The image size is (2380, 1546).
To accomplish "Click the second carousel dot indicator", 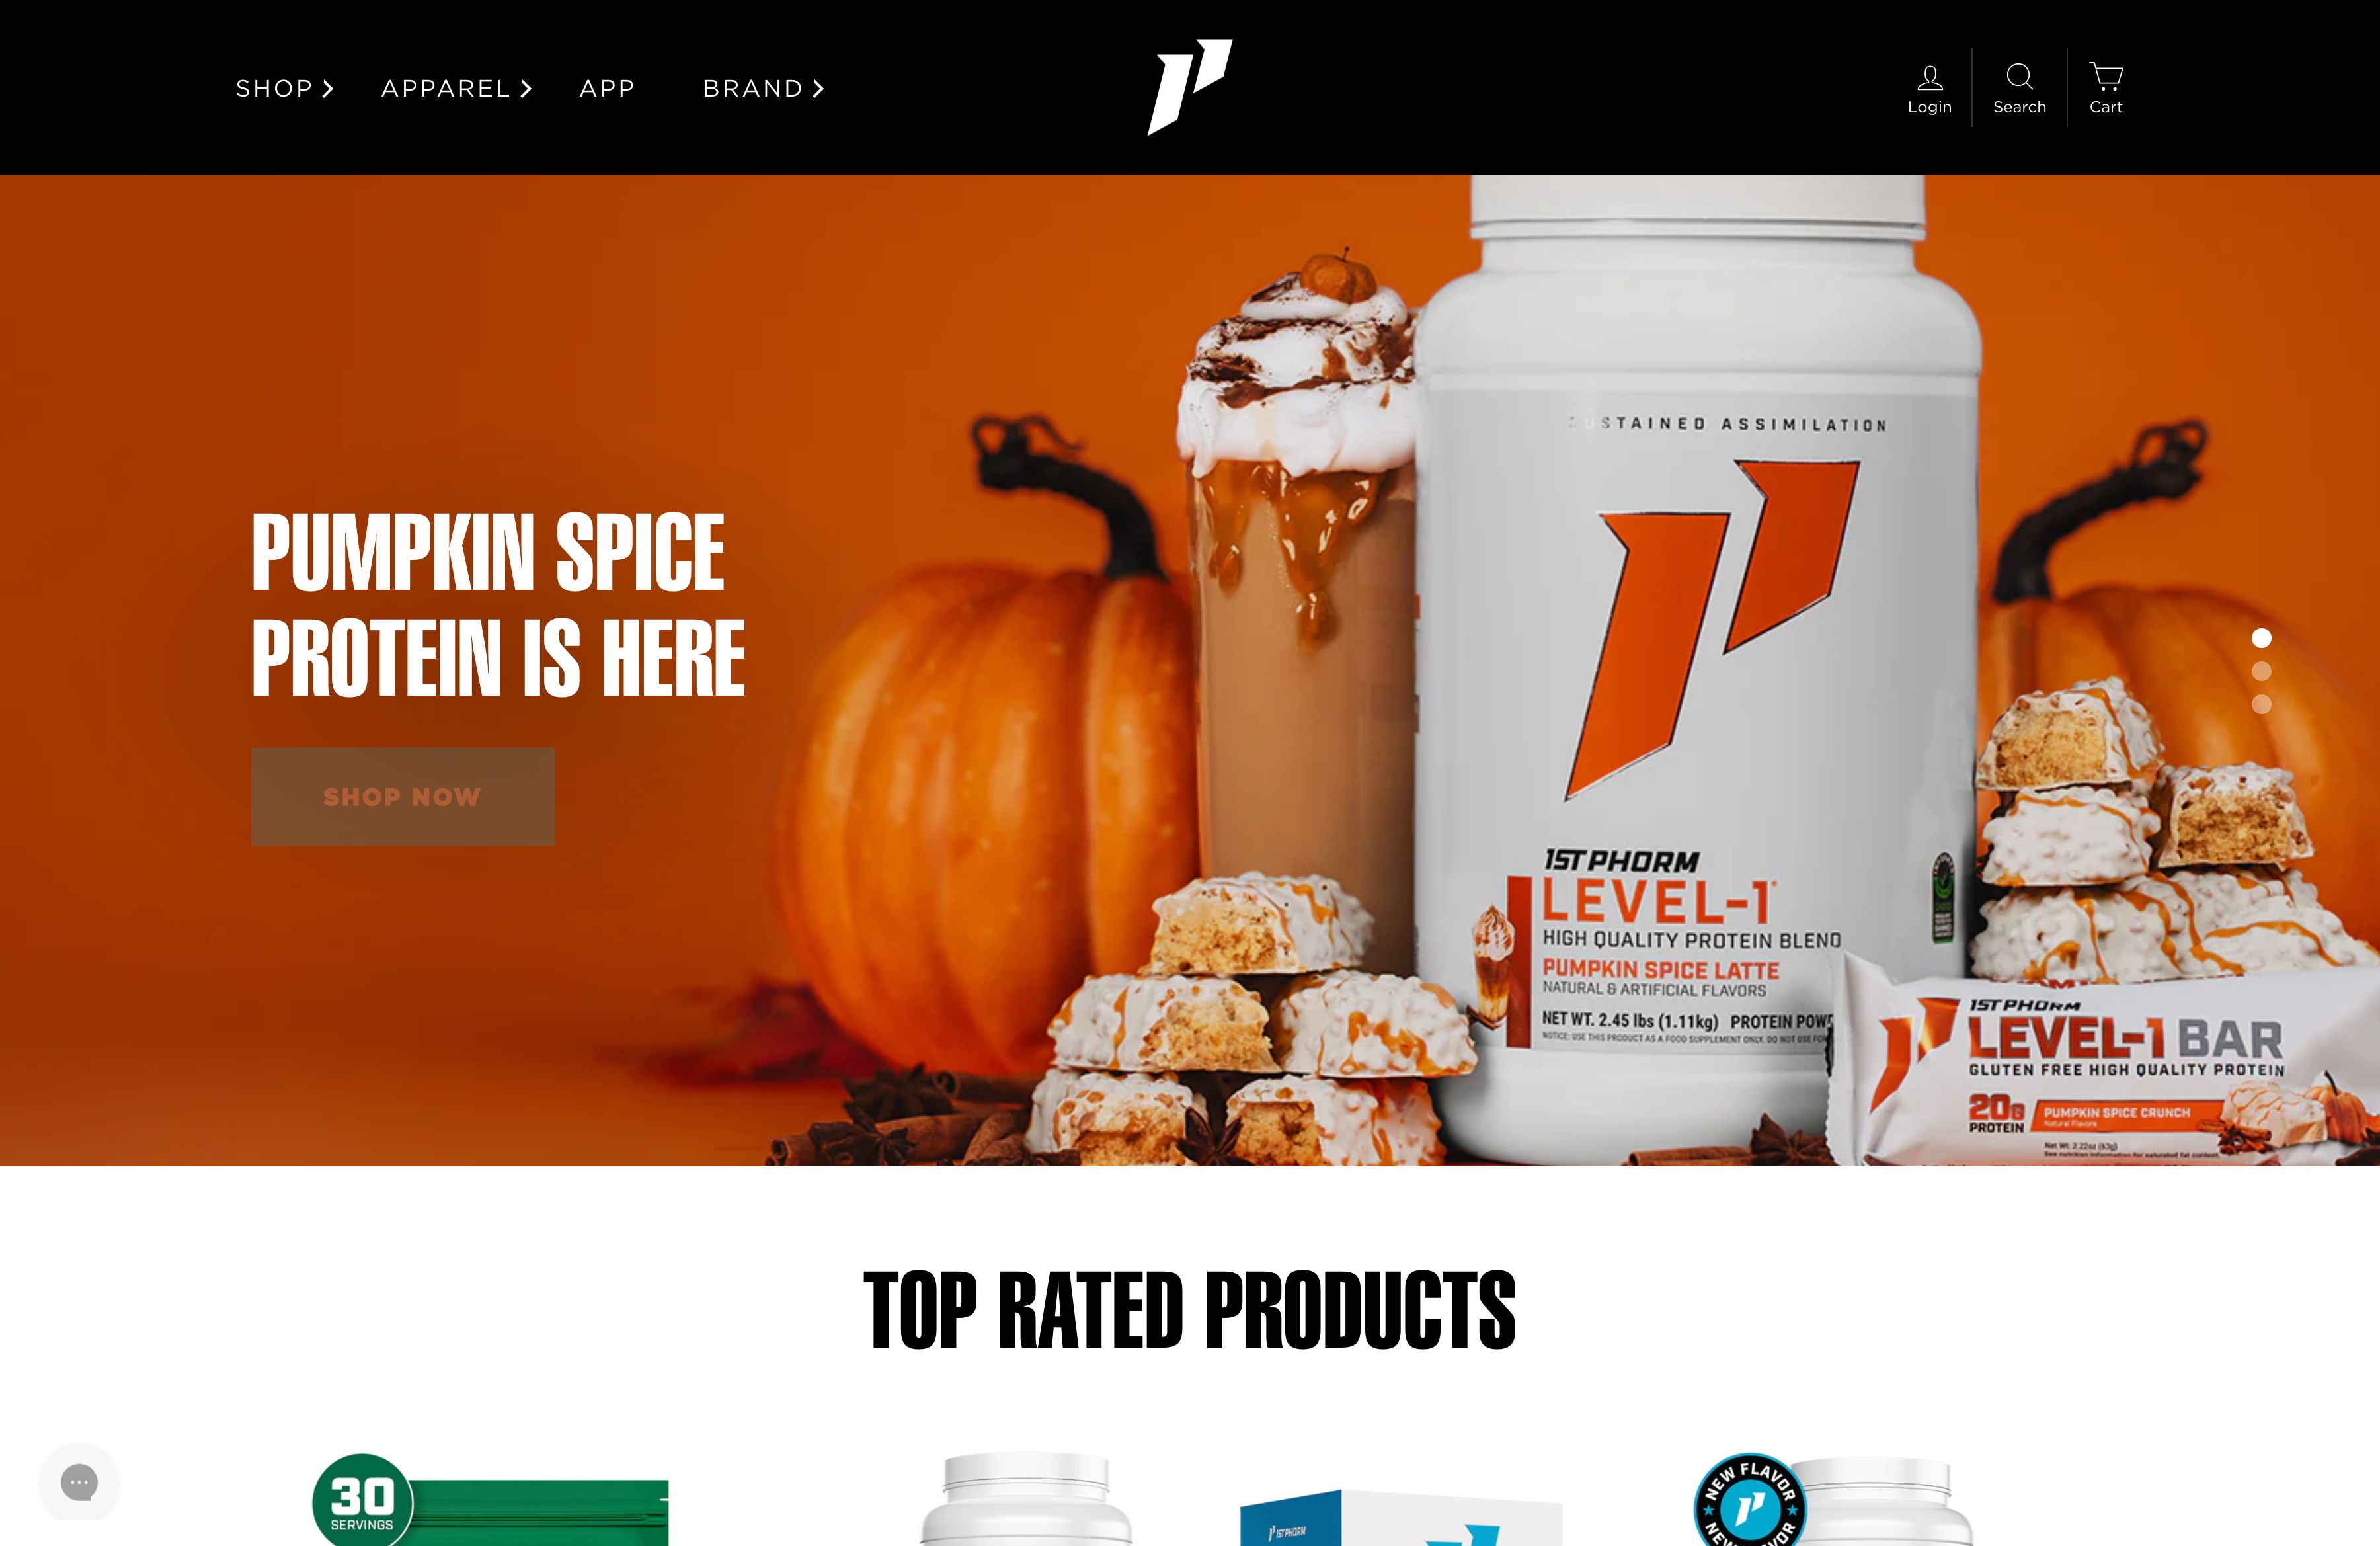I will pos(2260,670).
